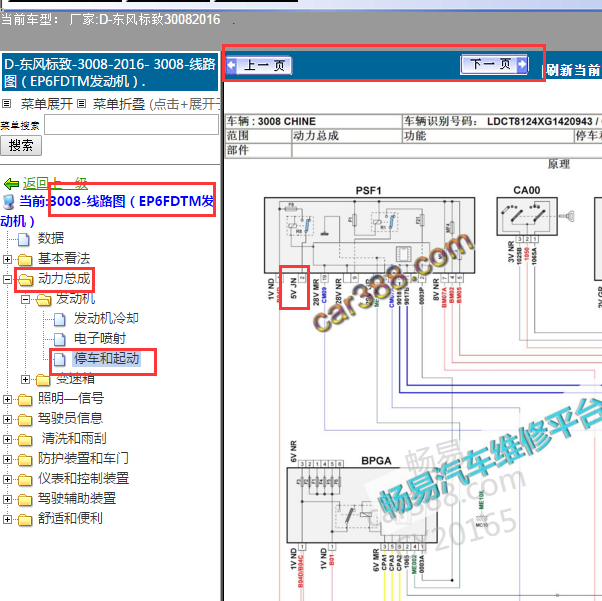Click 菜单折叠 collapse-all icon
Screen dimensions: 602x601
point(81,104)
